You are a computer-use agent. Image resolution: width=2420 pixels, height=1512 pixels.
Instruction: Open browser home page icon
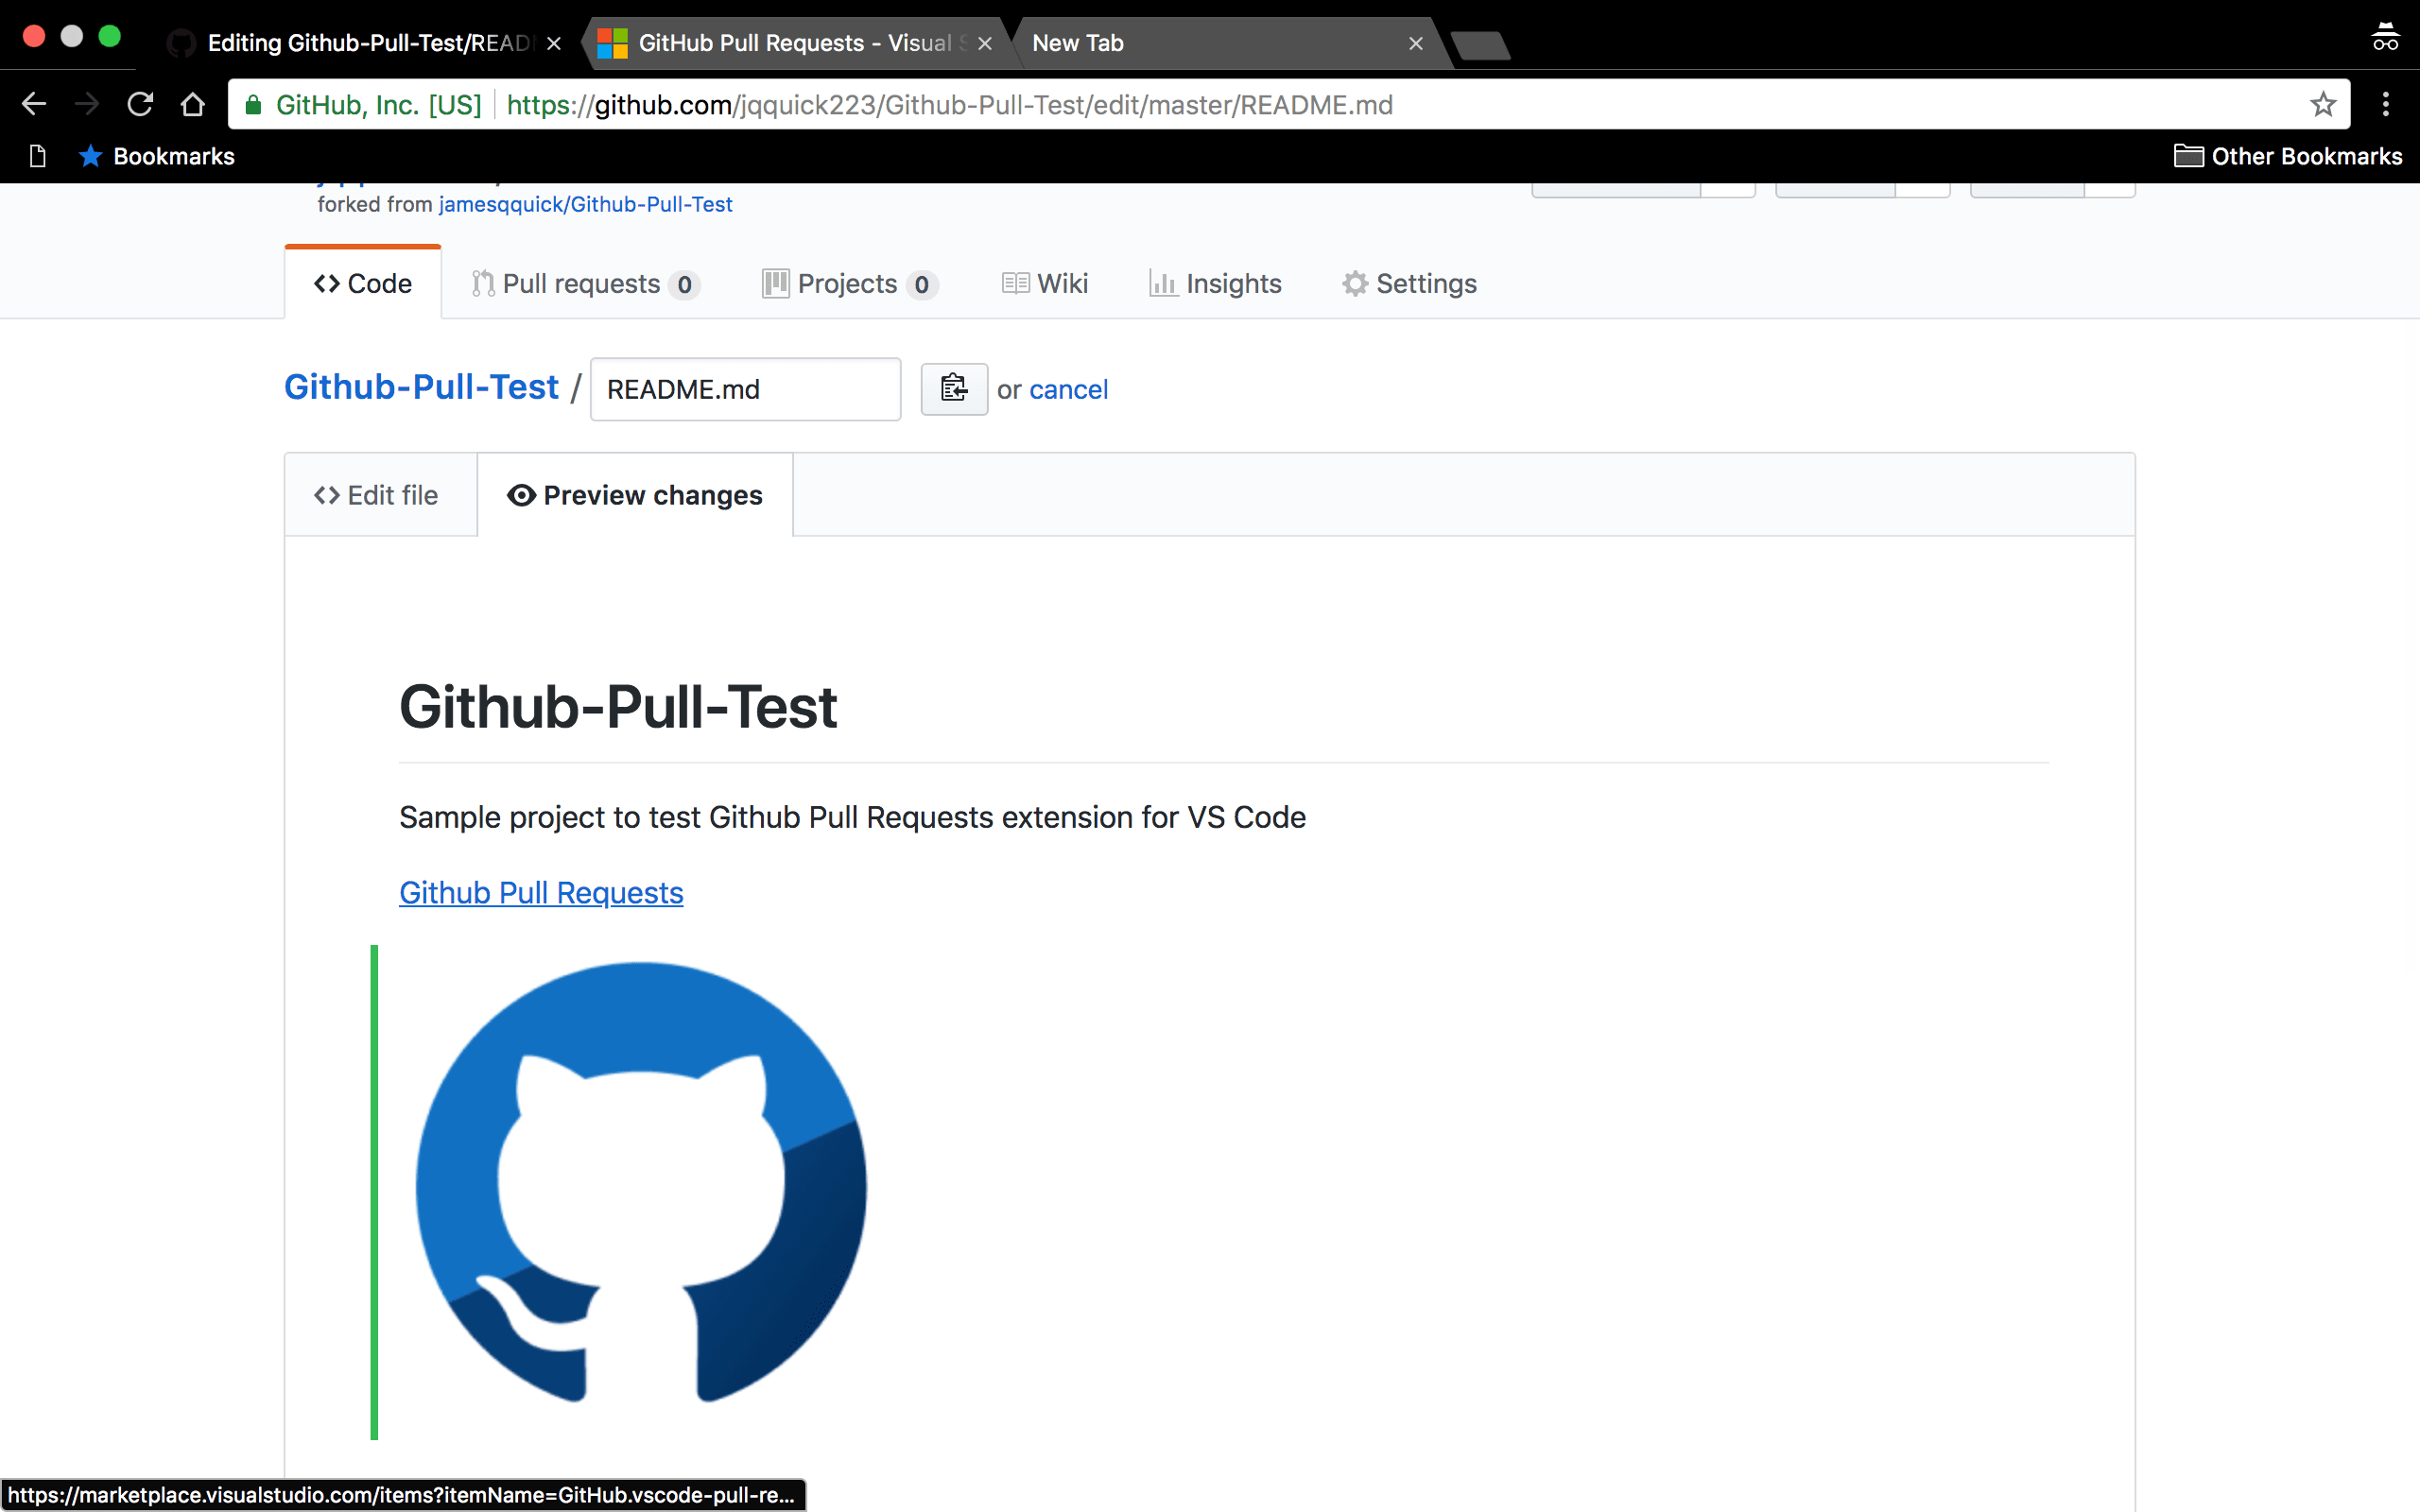tap(193, 104)
